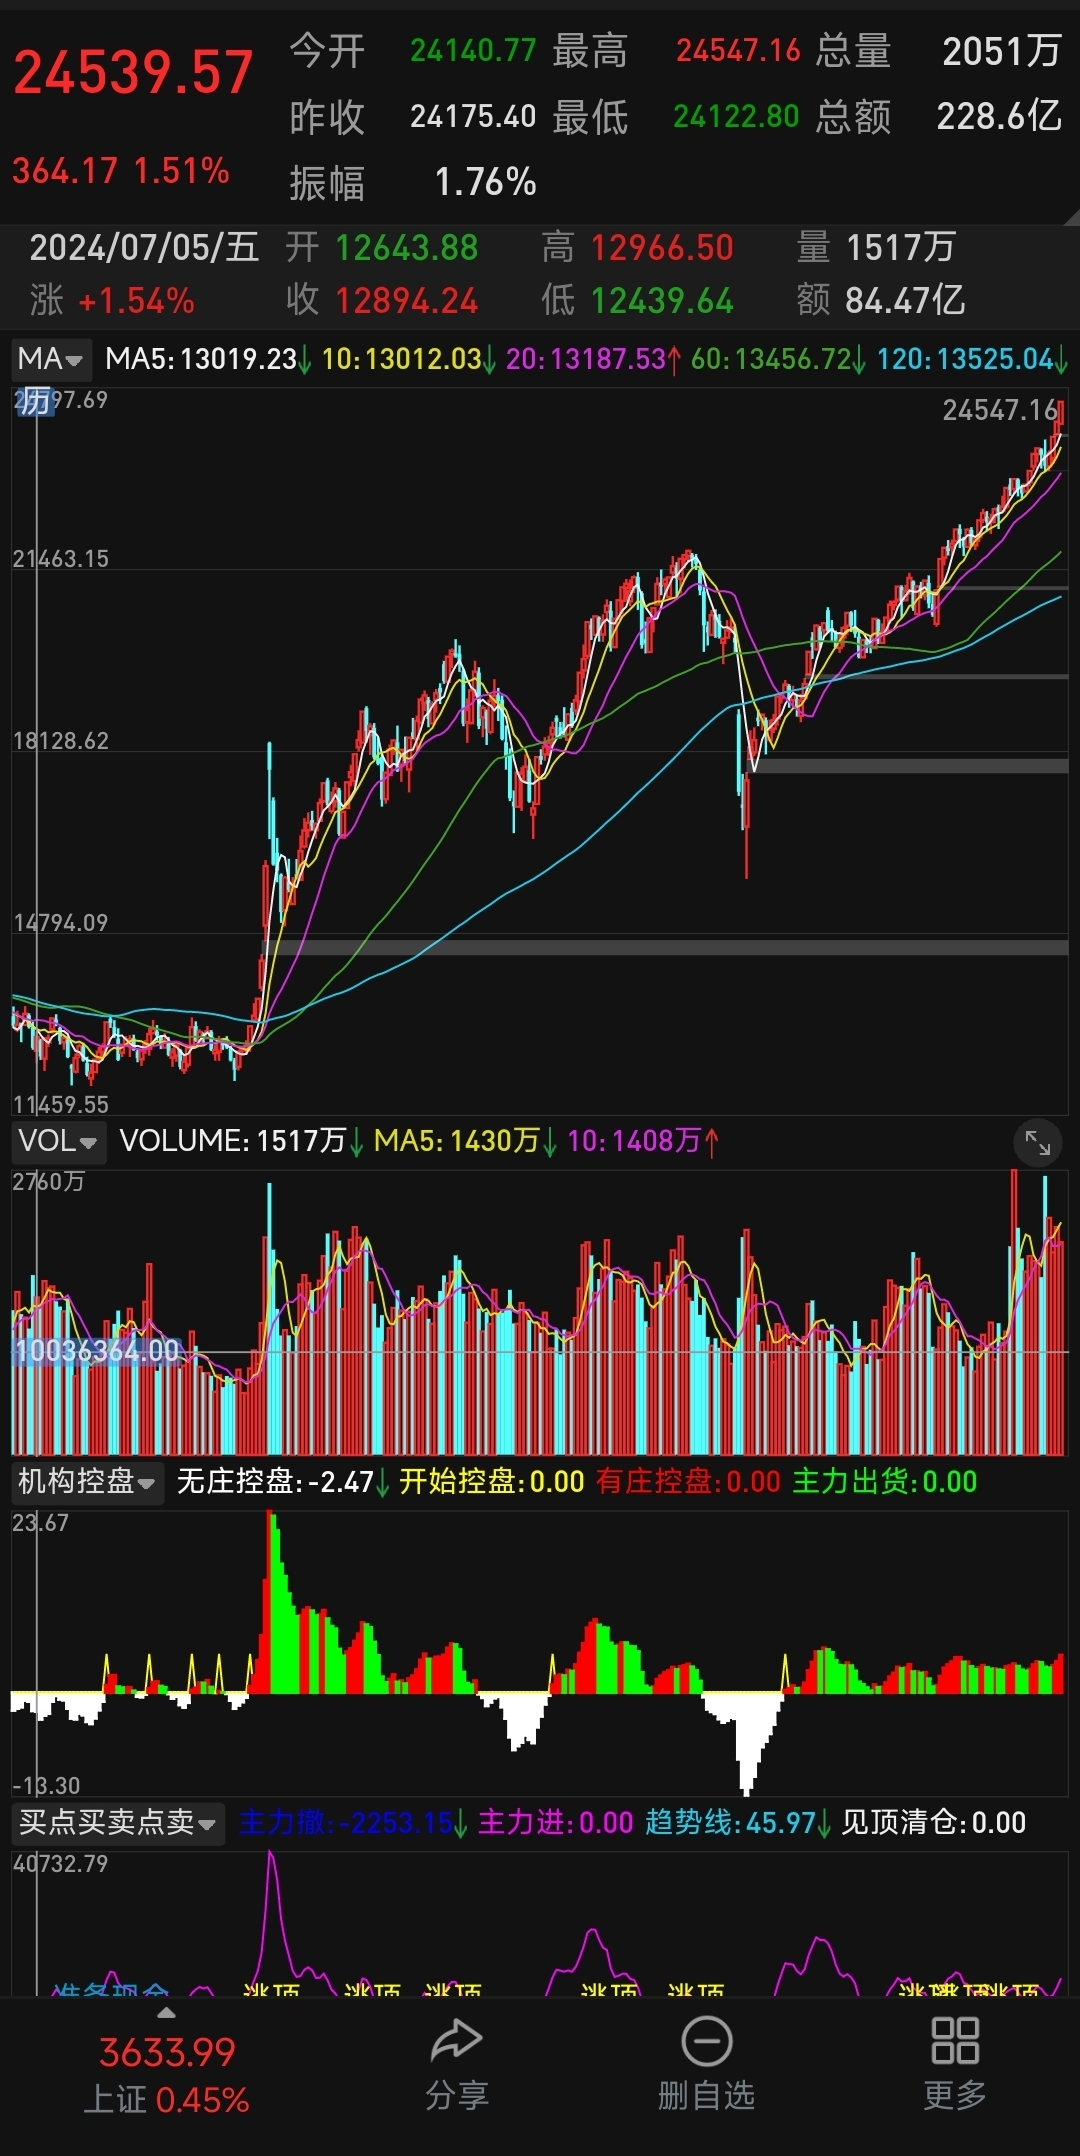Tap 最高 value 24547.16
The image size is (1080, 2156).
738,50
